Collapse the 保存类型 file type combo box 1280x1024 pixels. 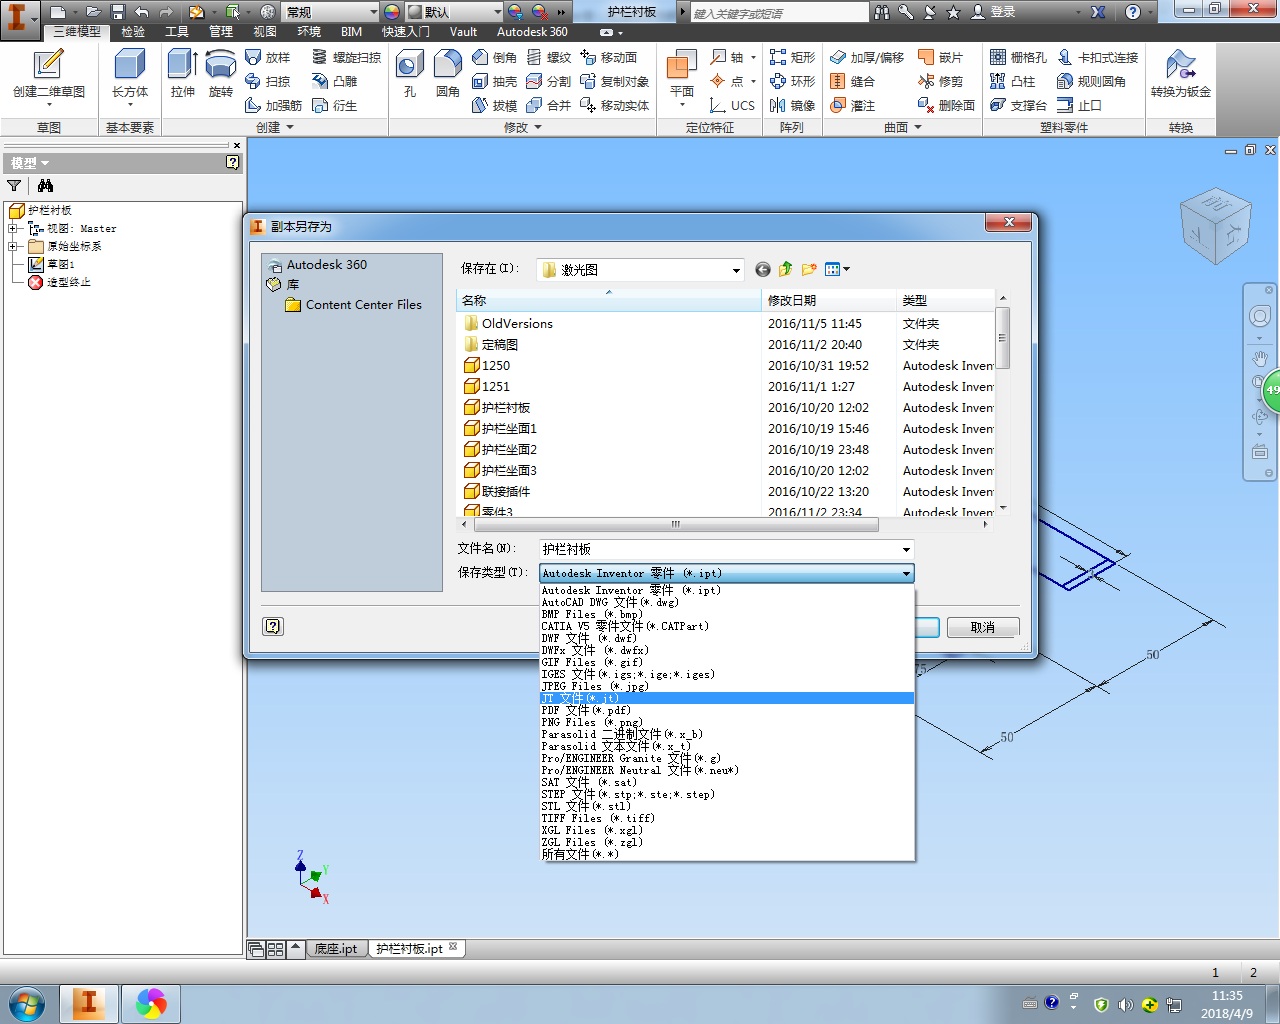907,574
